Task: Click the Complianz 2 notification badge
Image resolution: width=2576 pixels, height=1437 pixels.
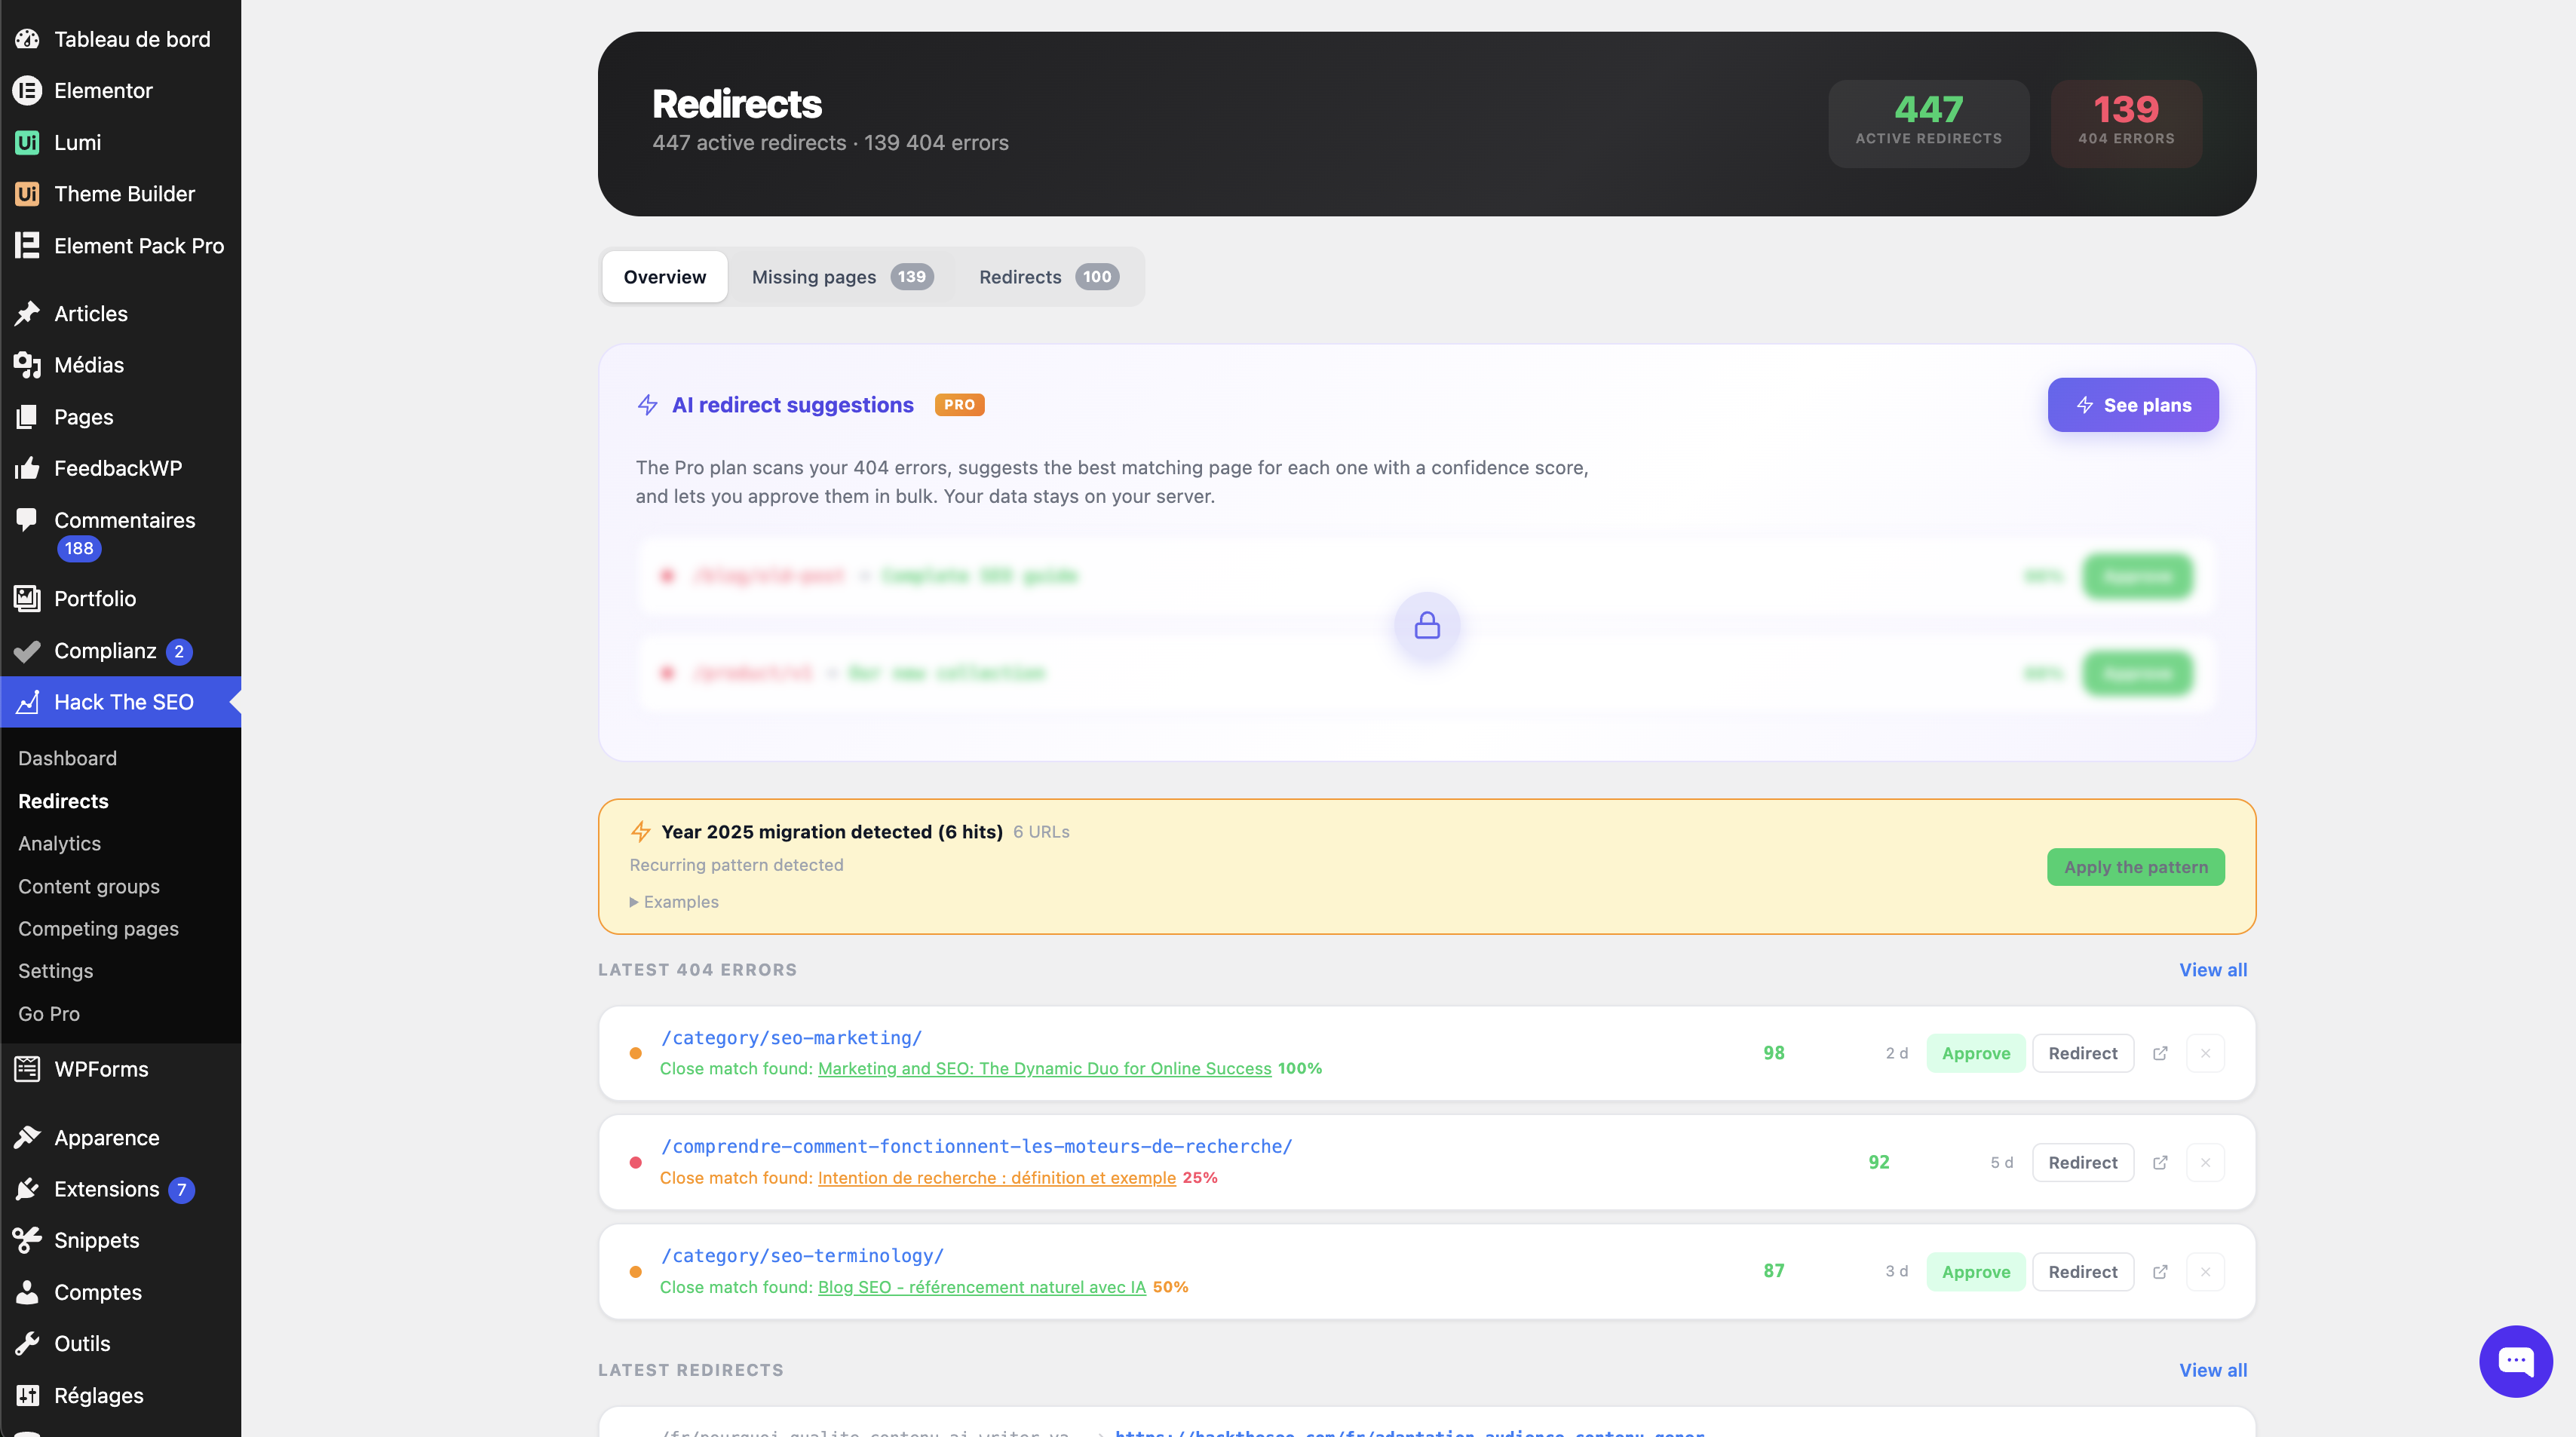Action: [x=179, y=652]
